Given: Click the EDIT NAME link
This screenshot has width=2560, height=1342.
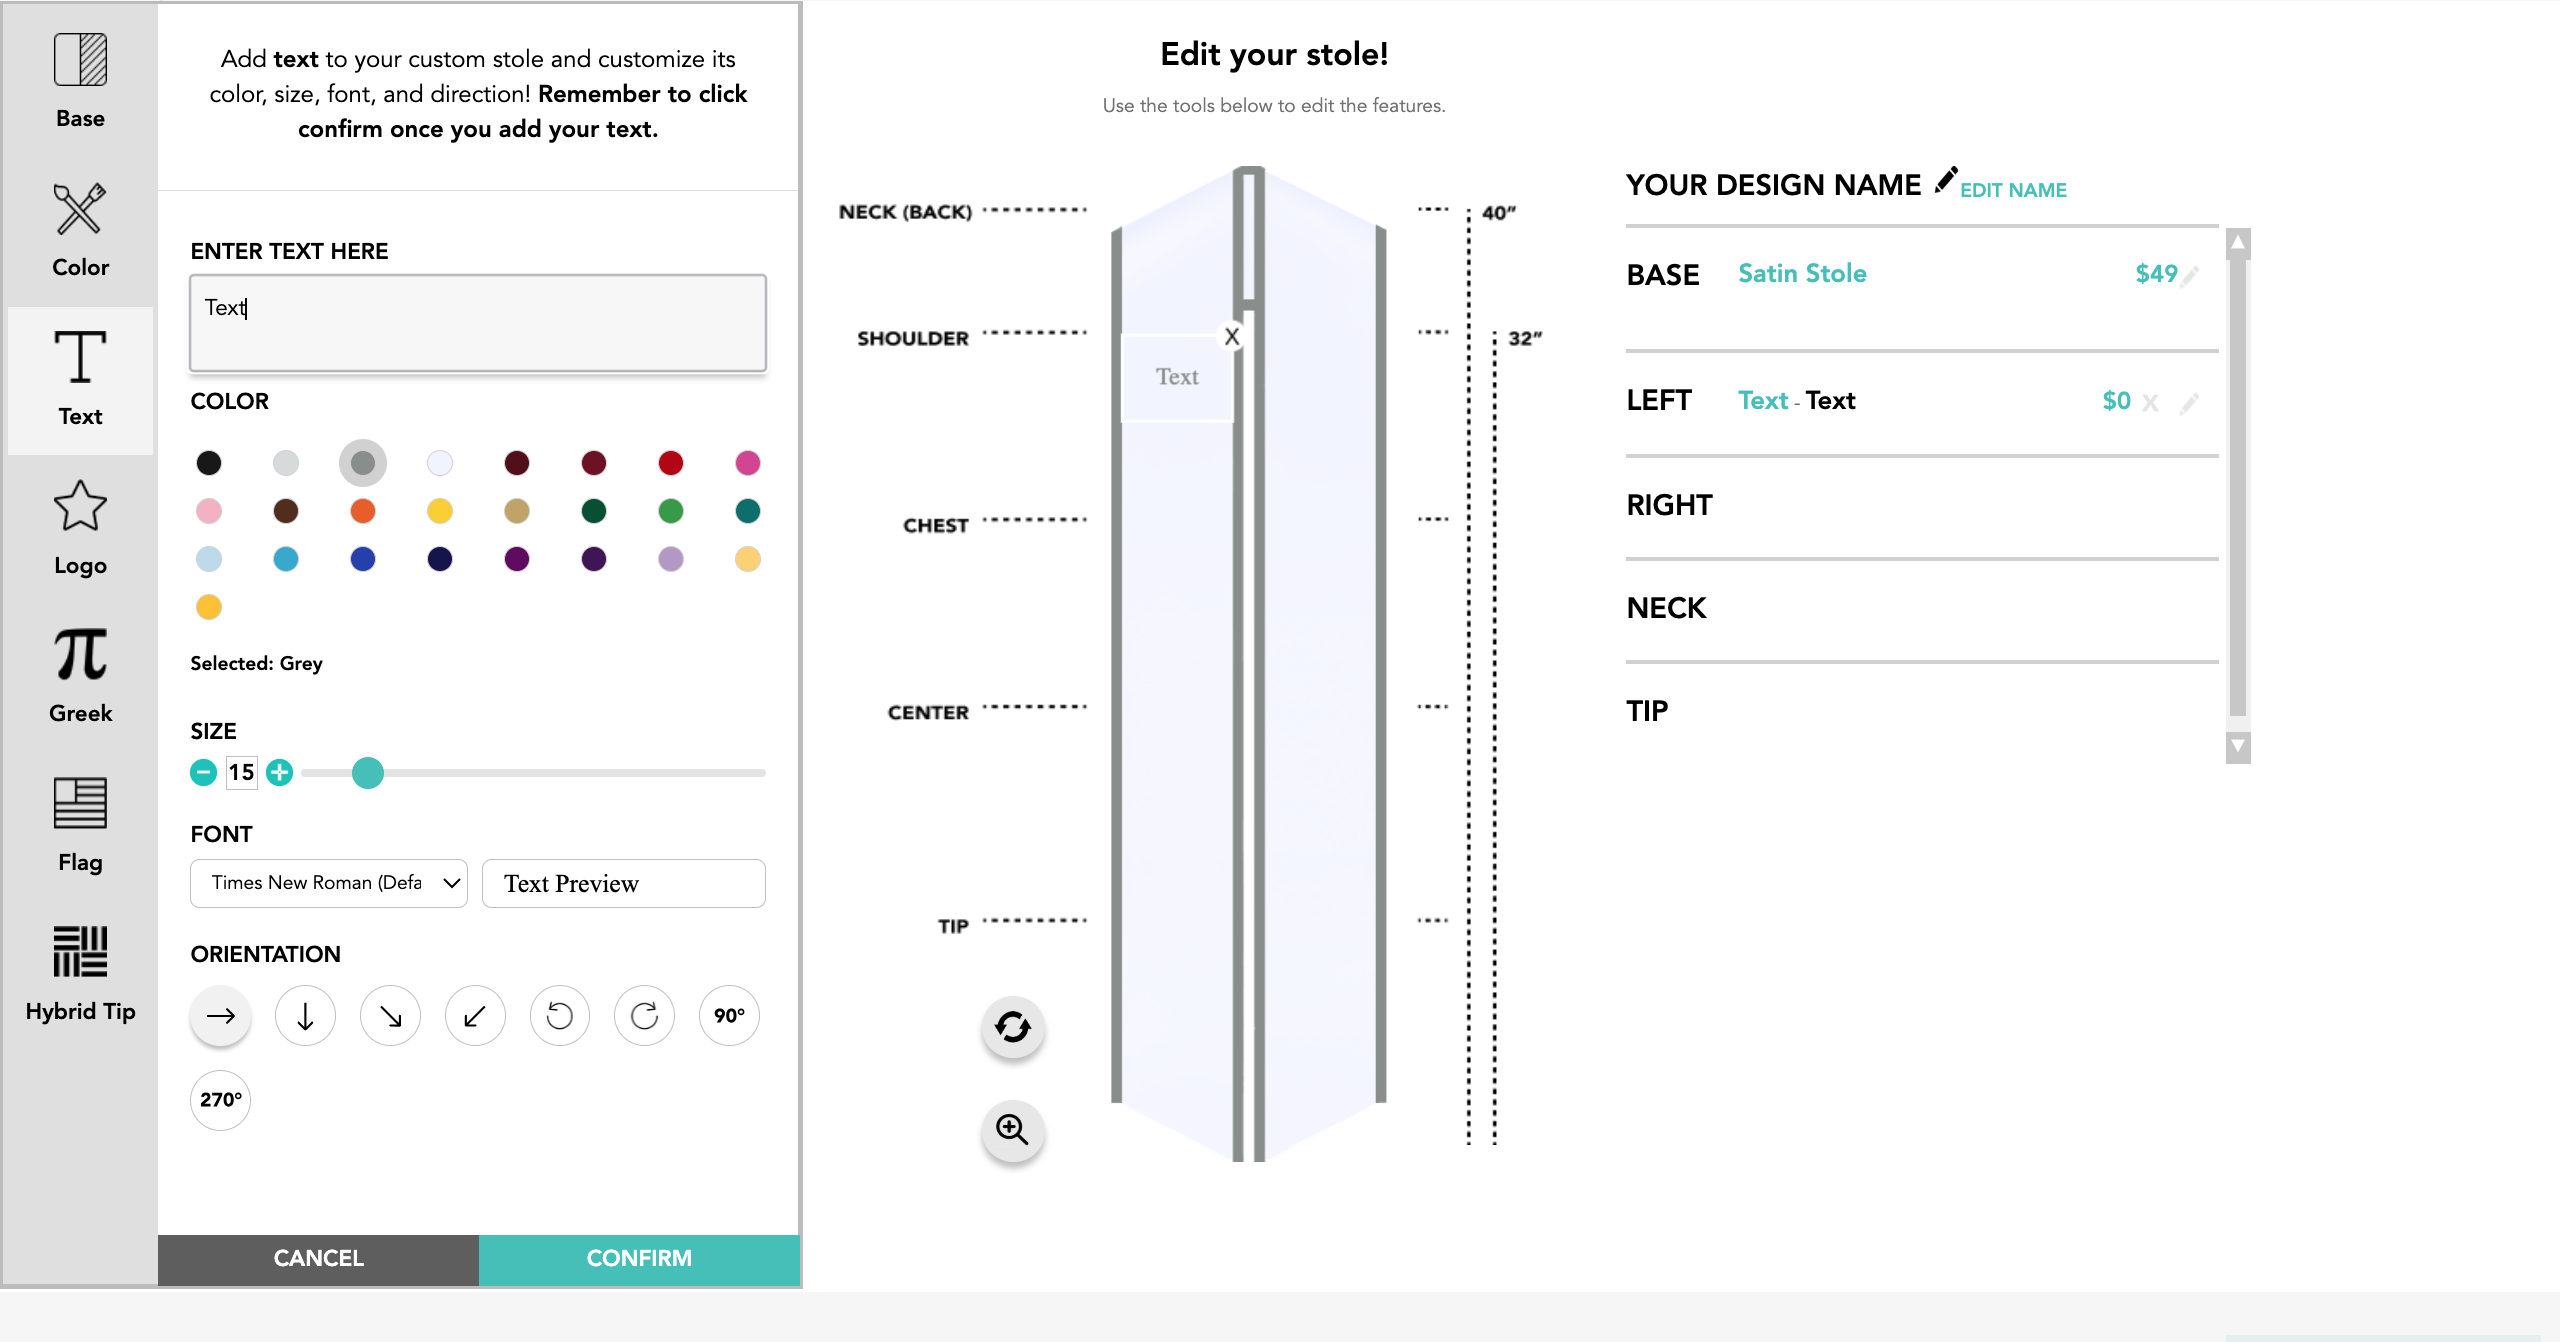Looking at the screenshot, I should coord(2012,190).
